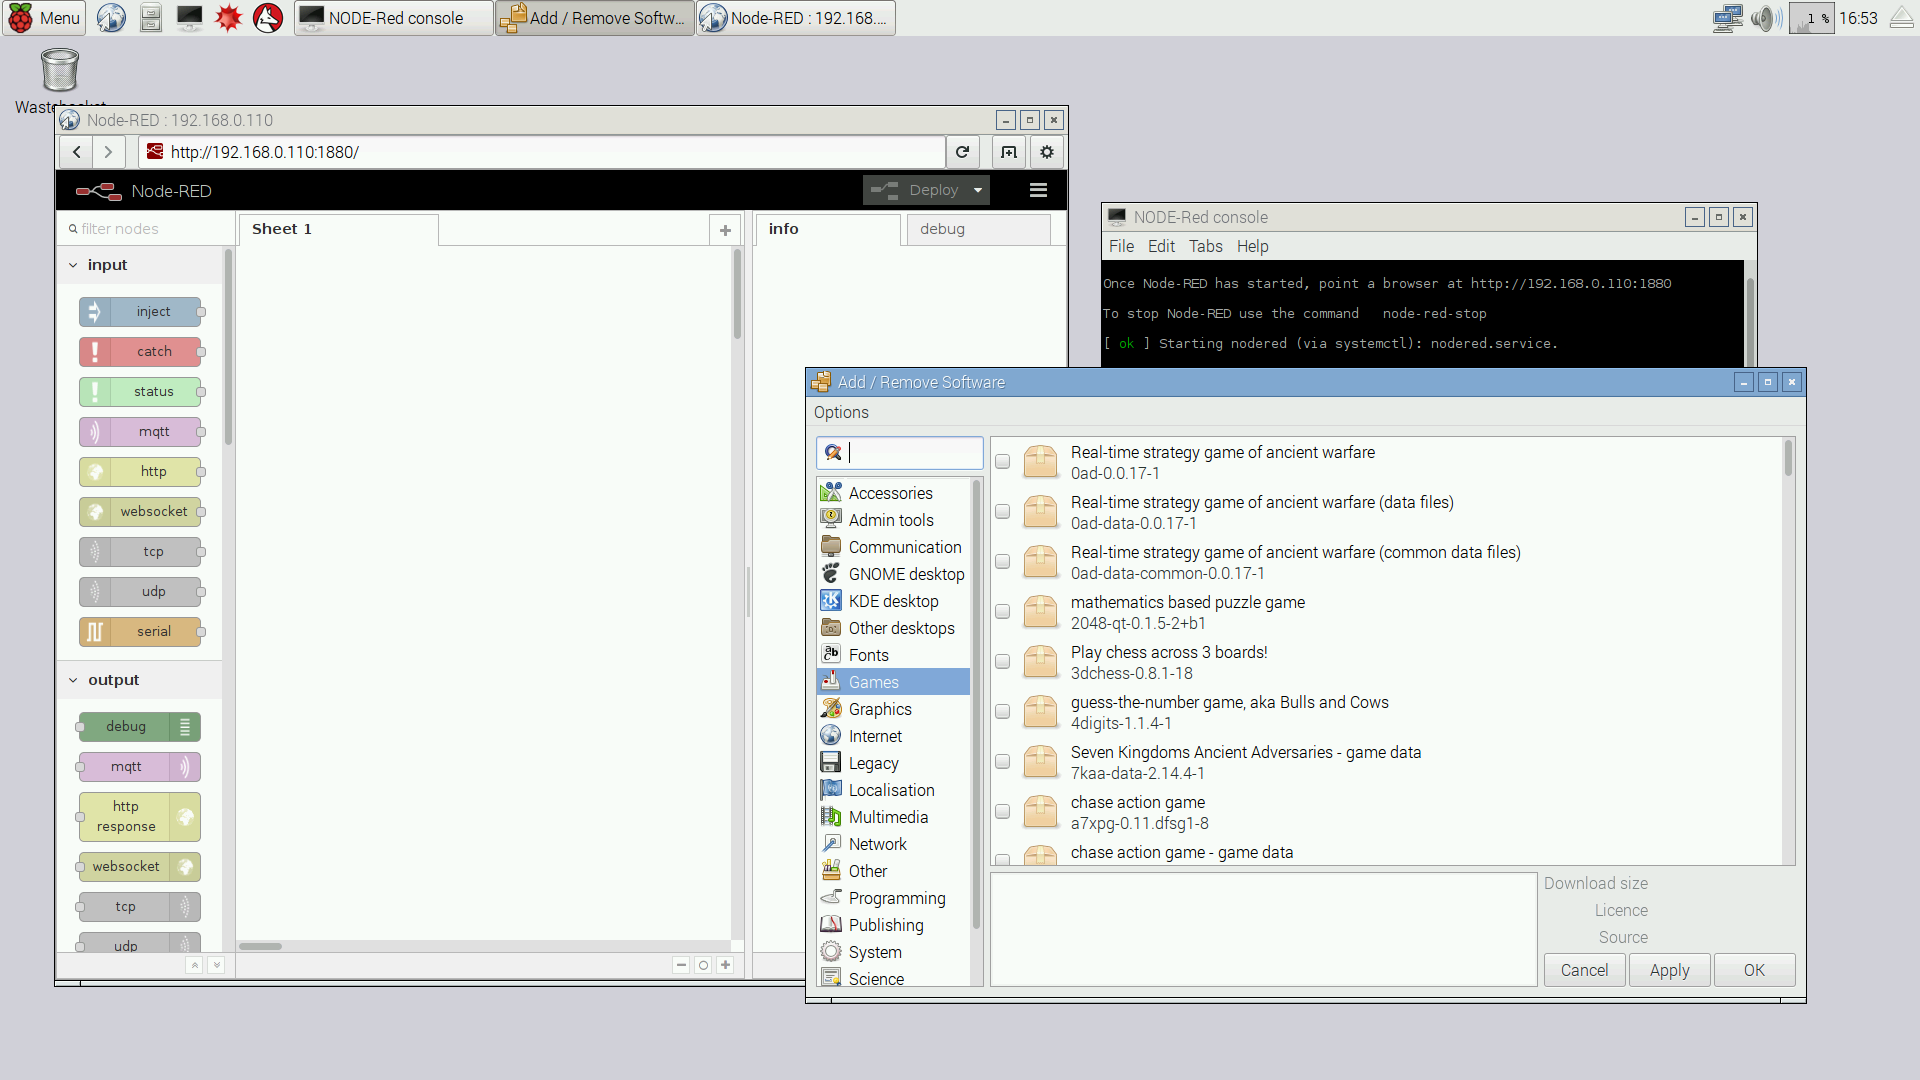Screen dimensions: 1920x1080
Task: Open the Raspberry Pi Menu
Action: pos(44,18)
